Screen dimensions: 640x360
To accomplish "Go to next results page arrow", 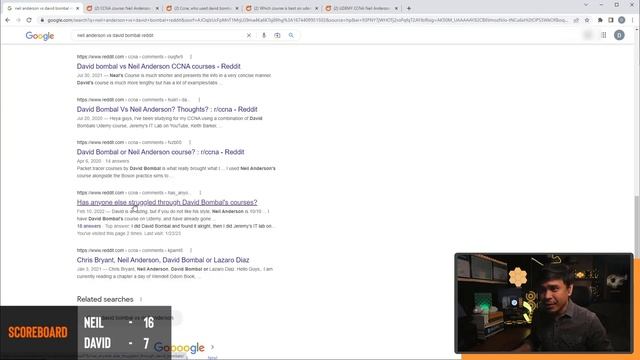I will tap(212, 347).
